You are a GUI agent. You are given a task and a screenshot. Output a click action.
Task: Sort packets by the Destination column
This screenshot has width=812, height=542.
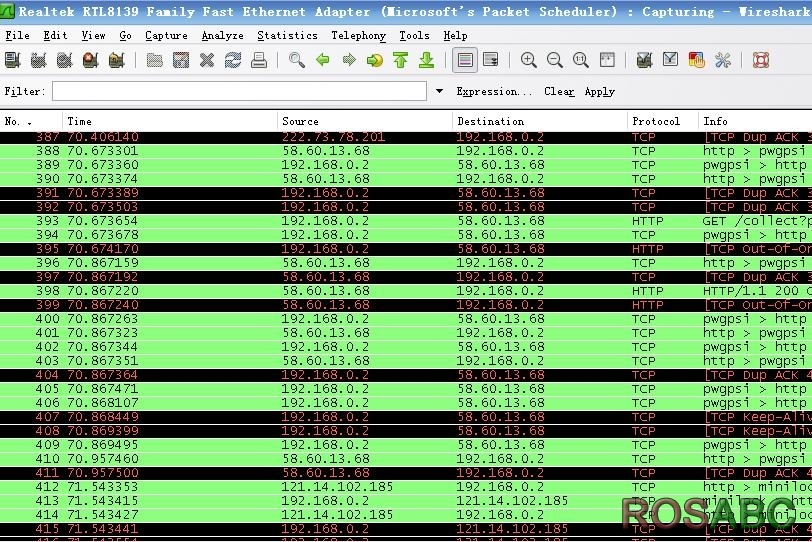click(x=540, y=121)
